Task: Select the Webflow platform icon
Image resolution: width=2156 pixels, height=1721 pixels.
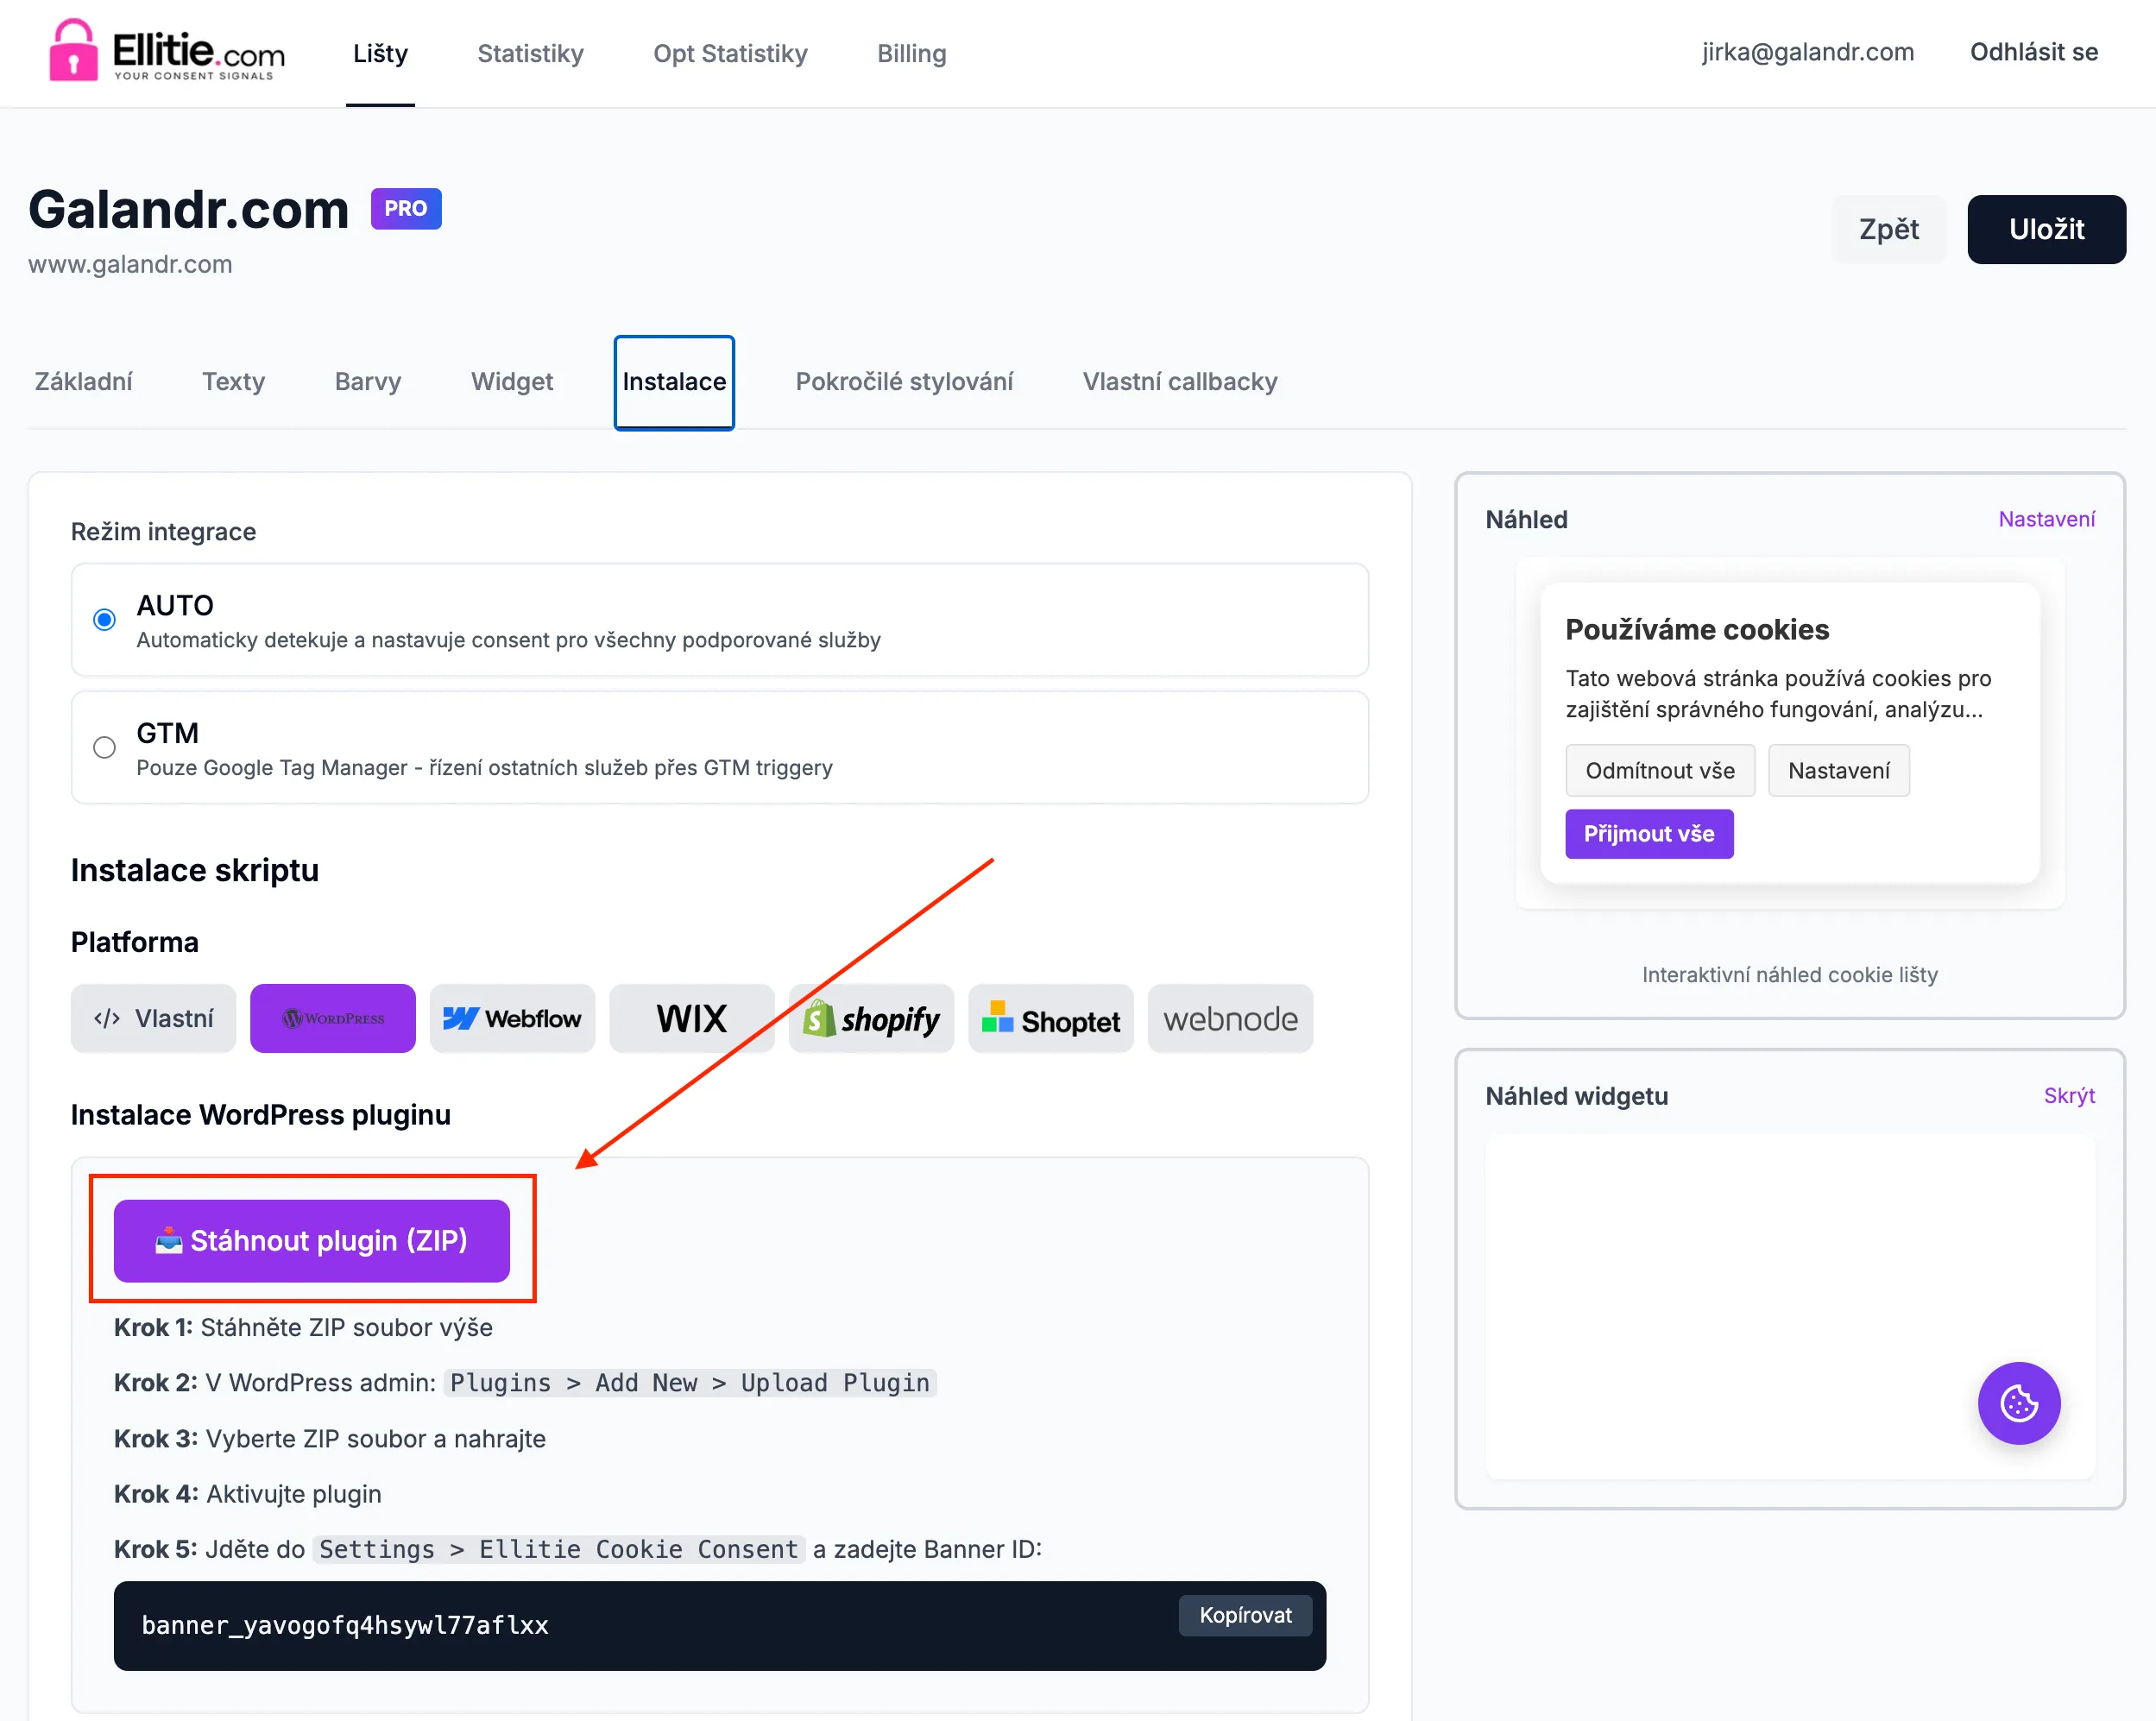Action: click(512, 1018)
